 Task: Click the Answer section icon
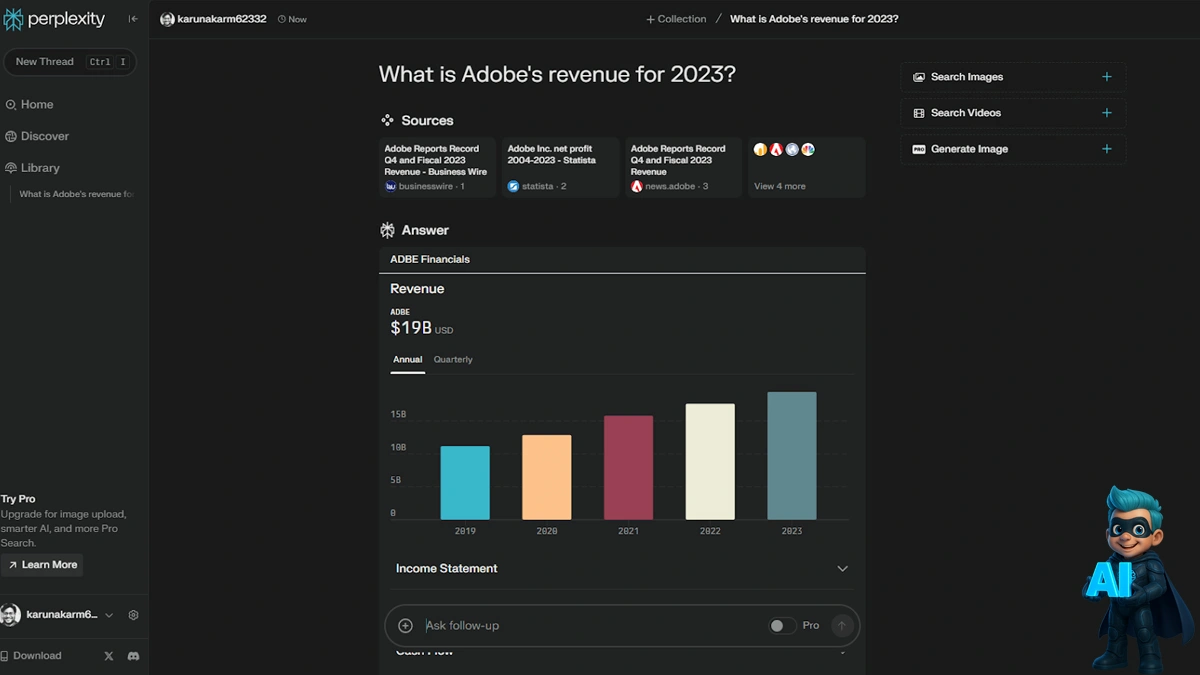pyautogui.click(x=387, y=231)
